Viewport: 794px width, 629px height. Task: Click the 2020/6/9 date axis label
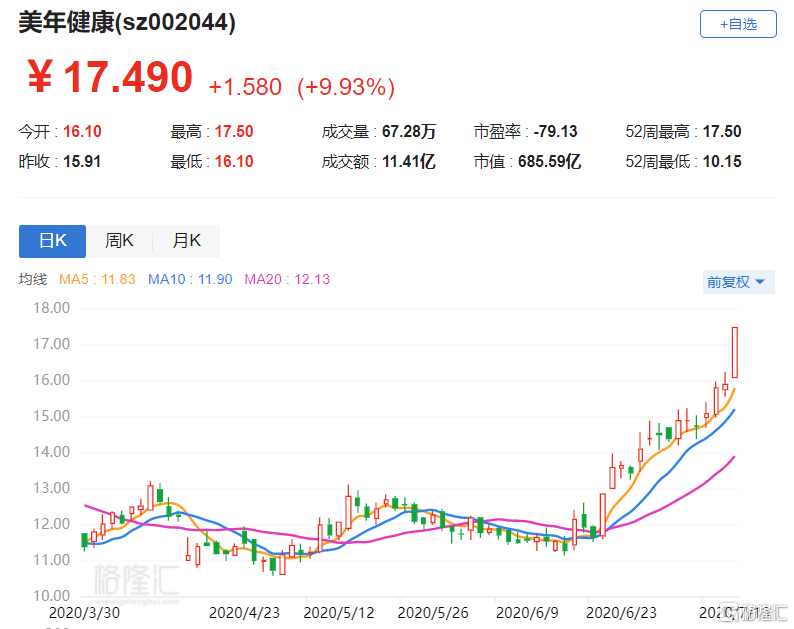[527, 613]
